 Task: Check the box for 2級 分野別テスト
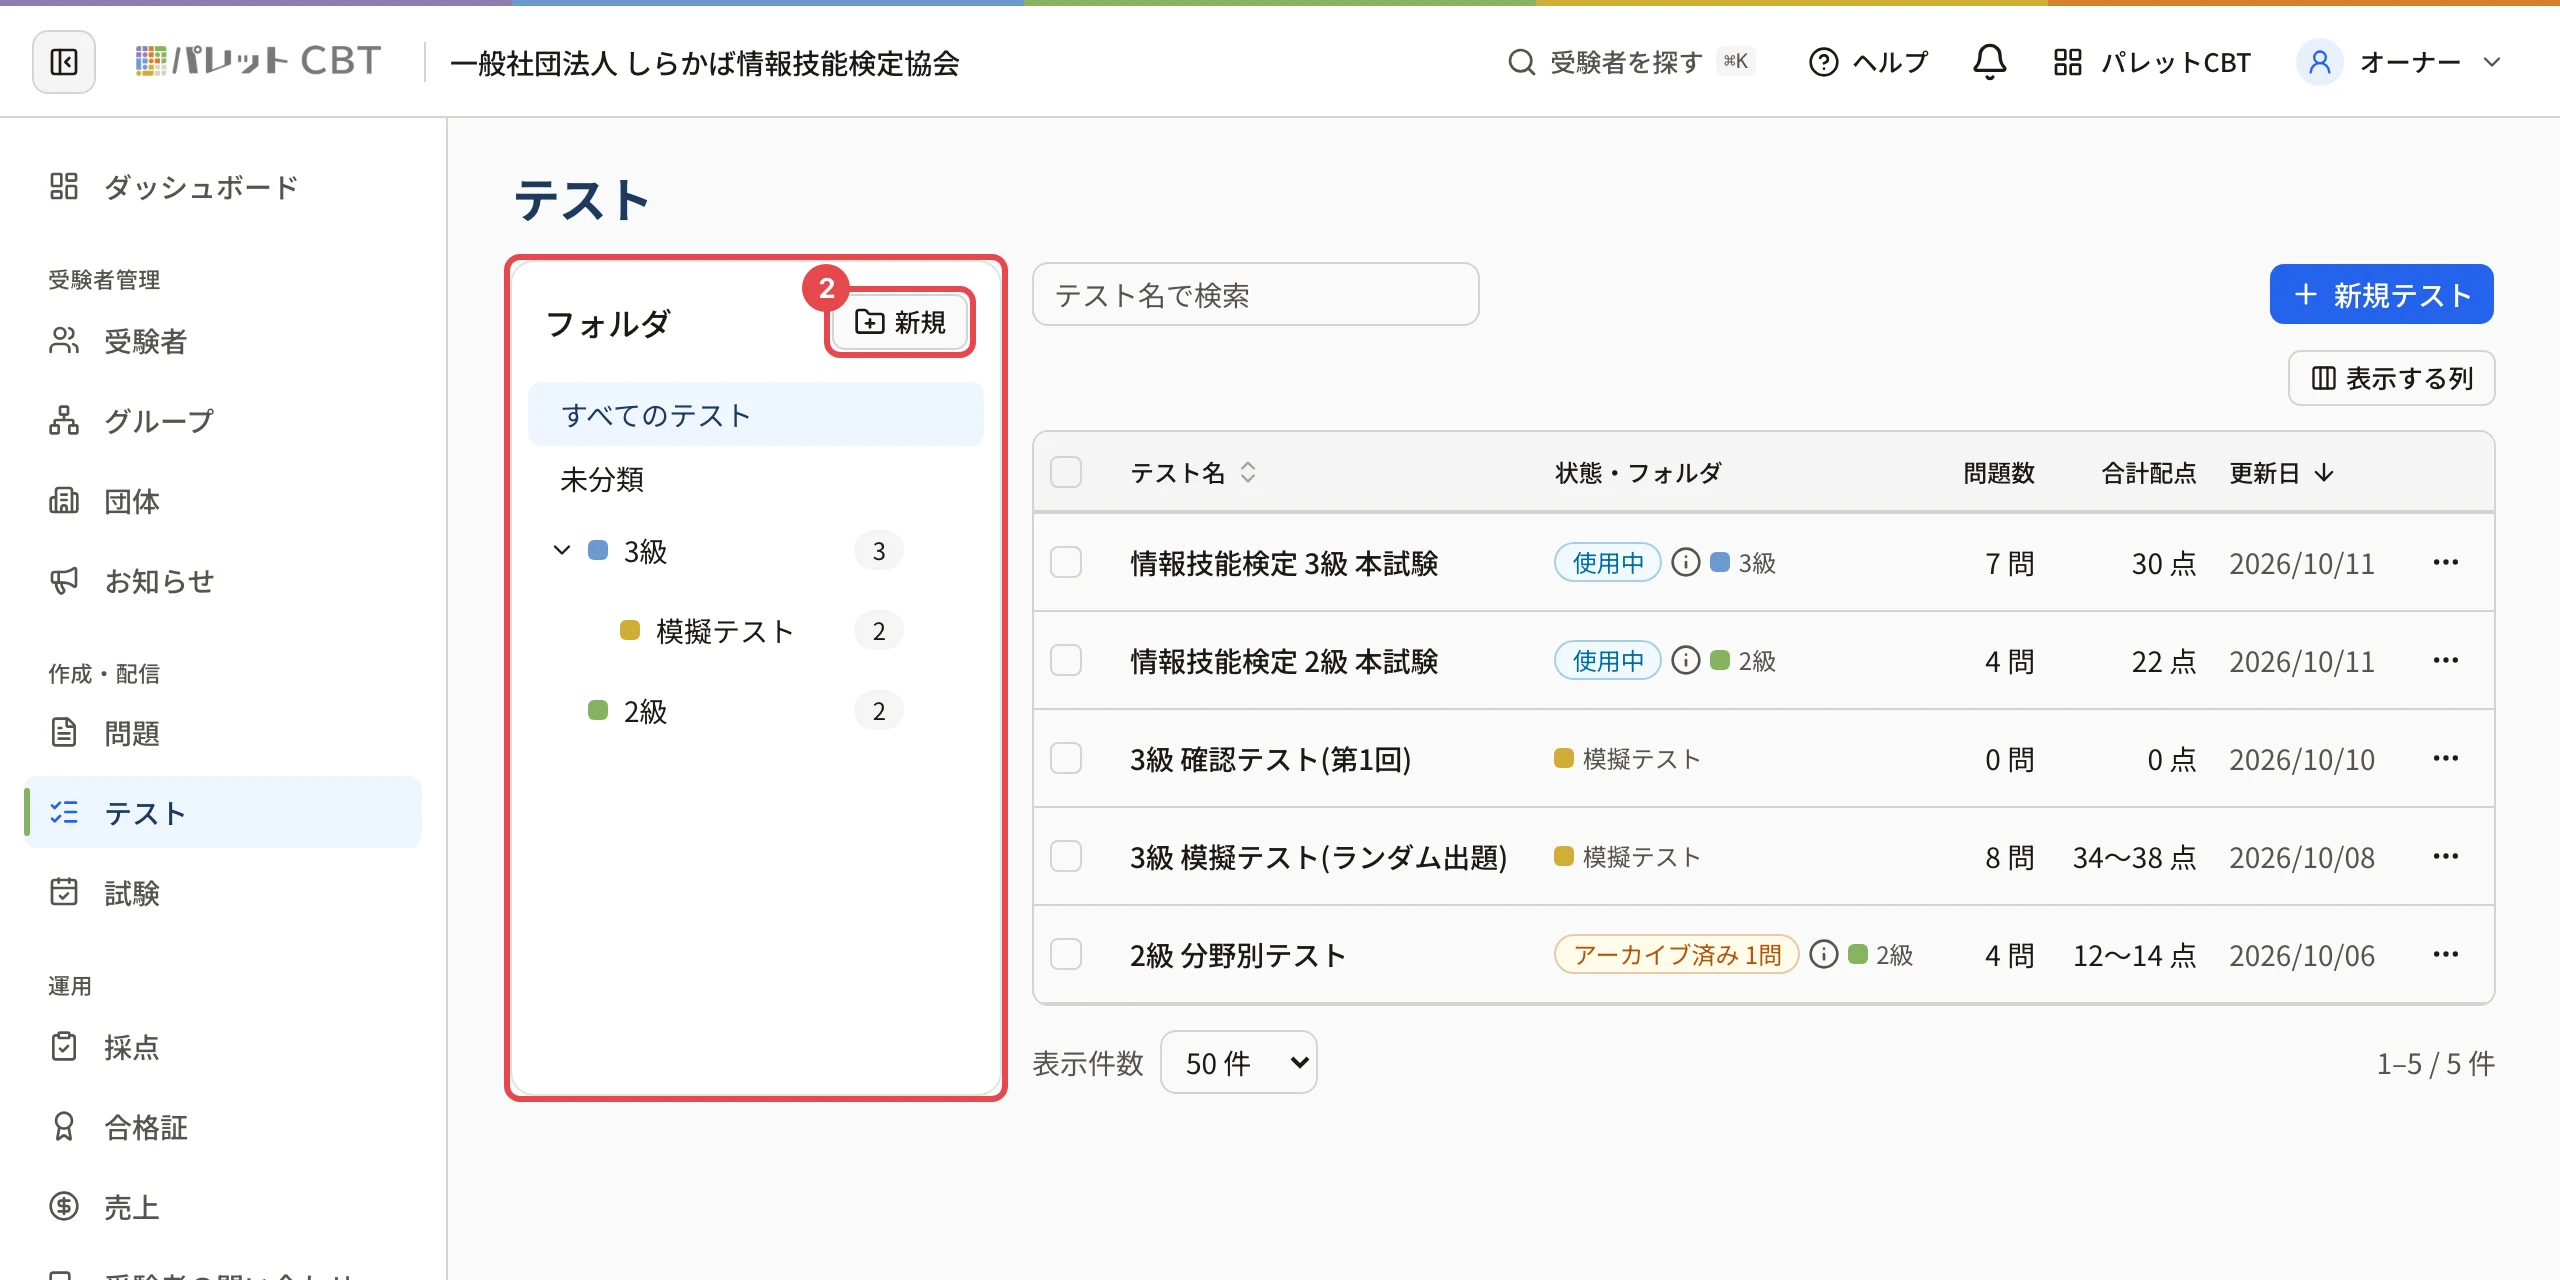pos(1066,954)
